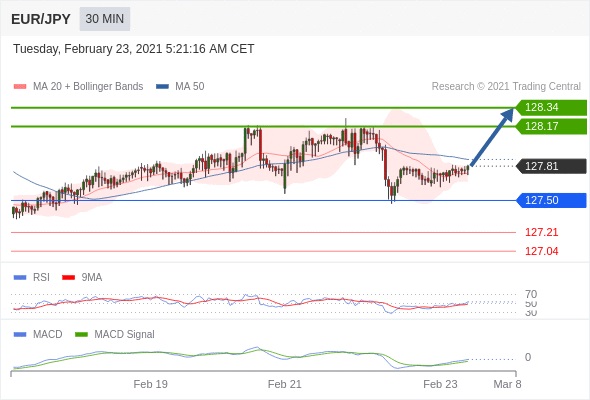Screen dimensions: 590x400
Task: Toggle the 9MA red legend marker
Action: [x=68, y=278]
